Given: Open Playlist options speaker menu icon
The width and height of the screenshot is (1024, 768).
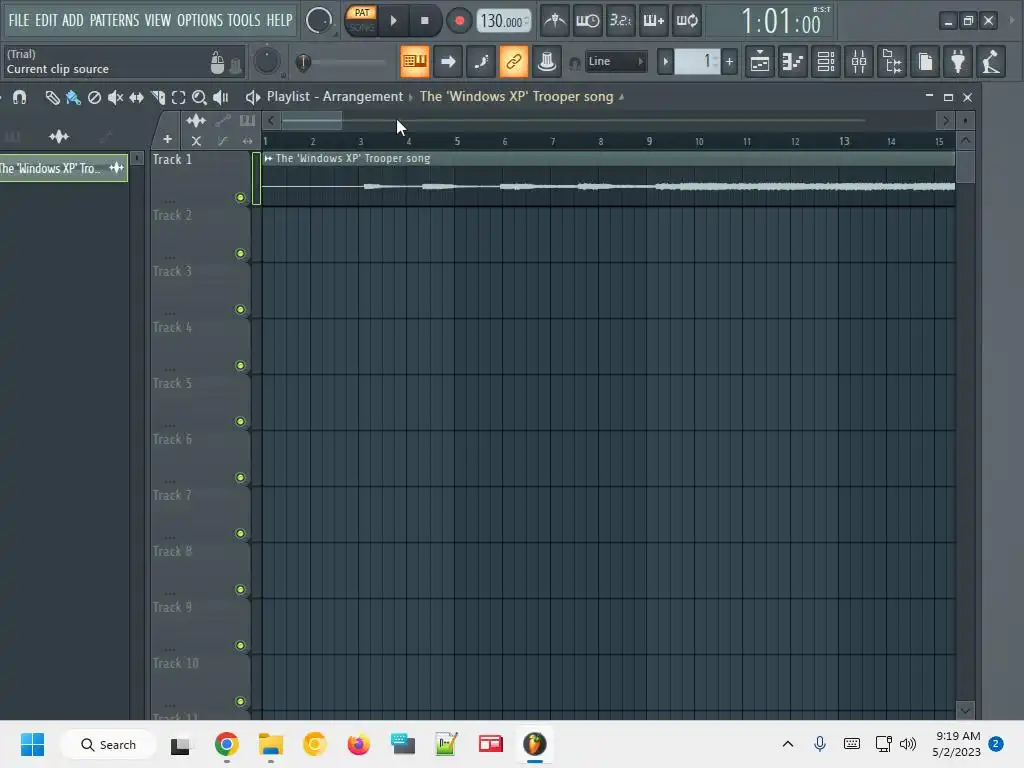Looking at the screenshot, I should point(253,97).
